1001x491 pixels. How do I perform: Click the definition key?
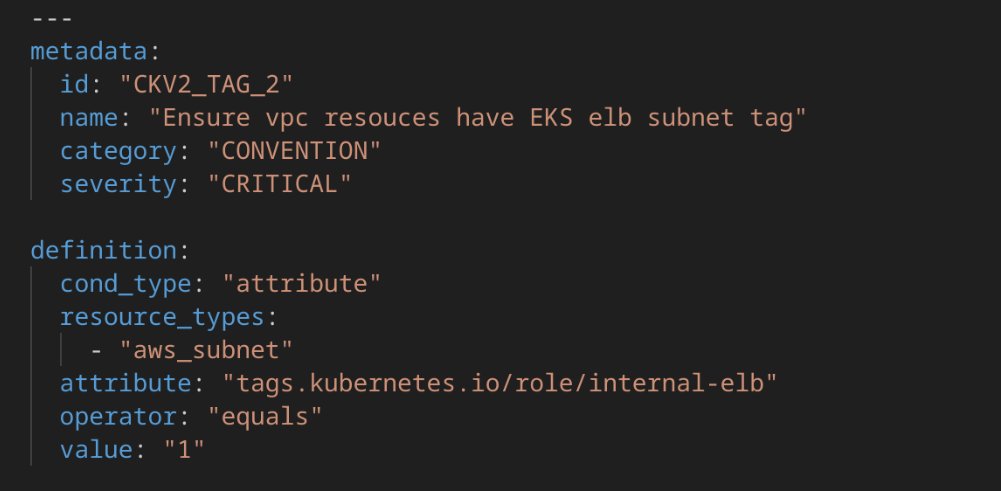point(103,250)
